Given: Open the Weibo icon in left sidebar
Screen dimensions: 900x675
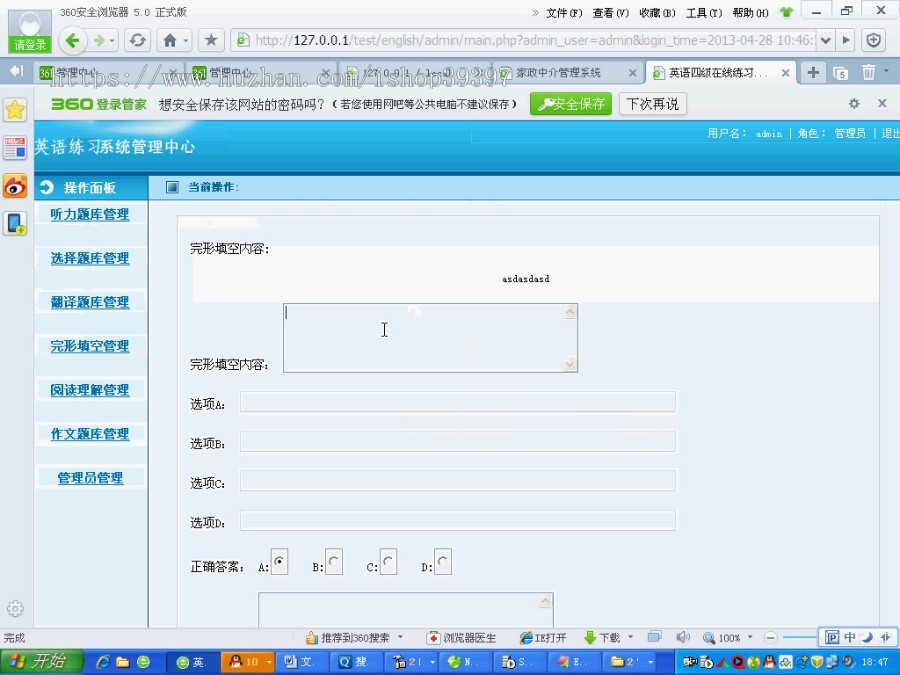Looking at the screenshot, I should [15, 186].
